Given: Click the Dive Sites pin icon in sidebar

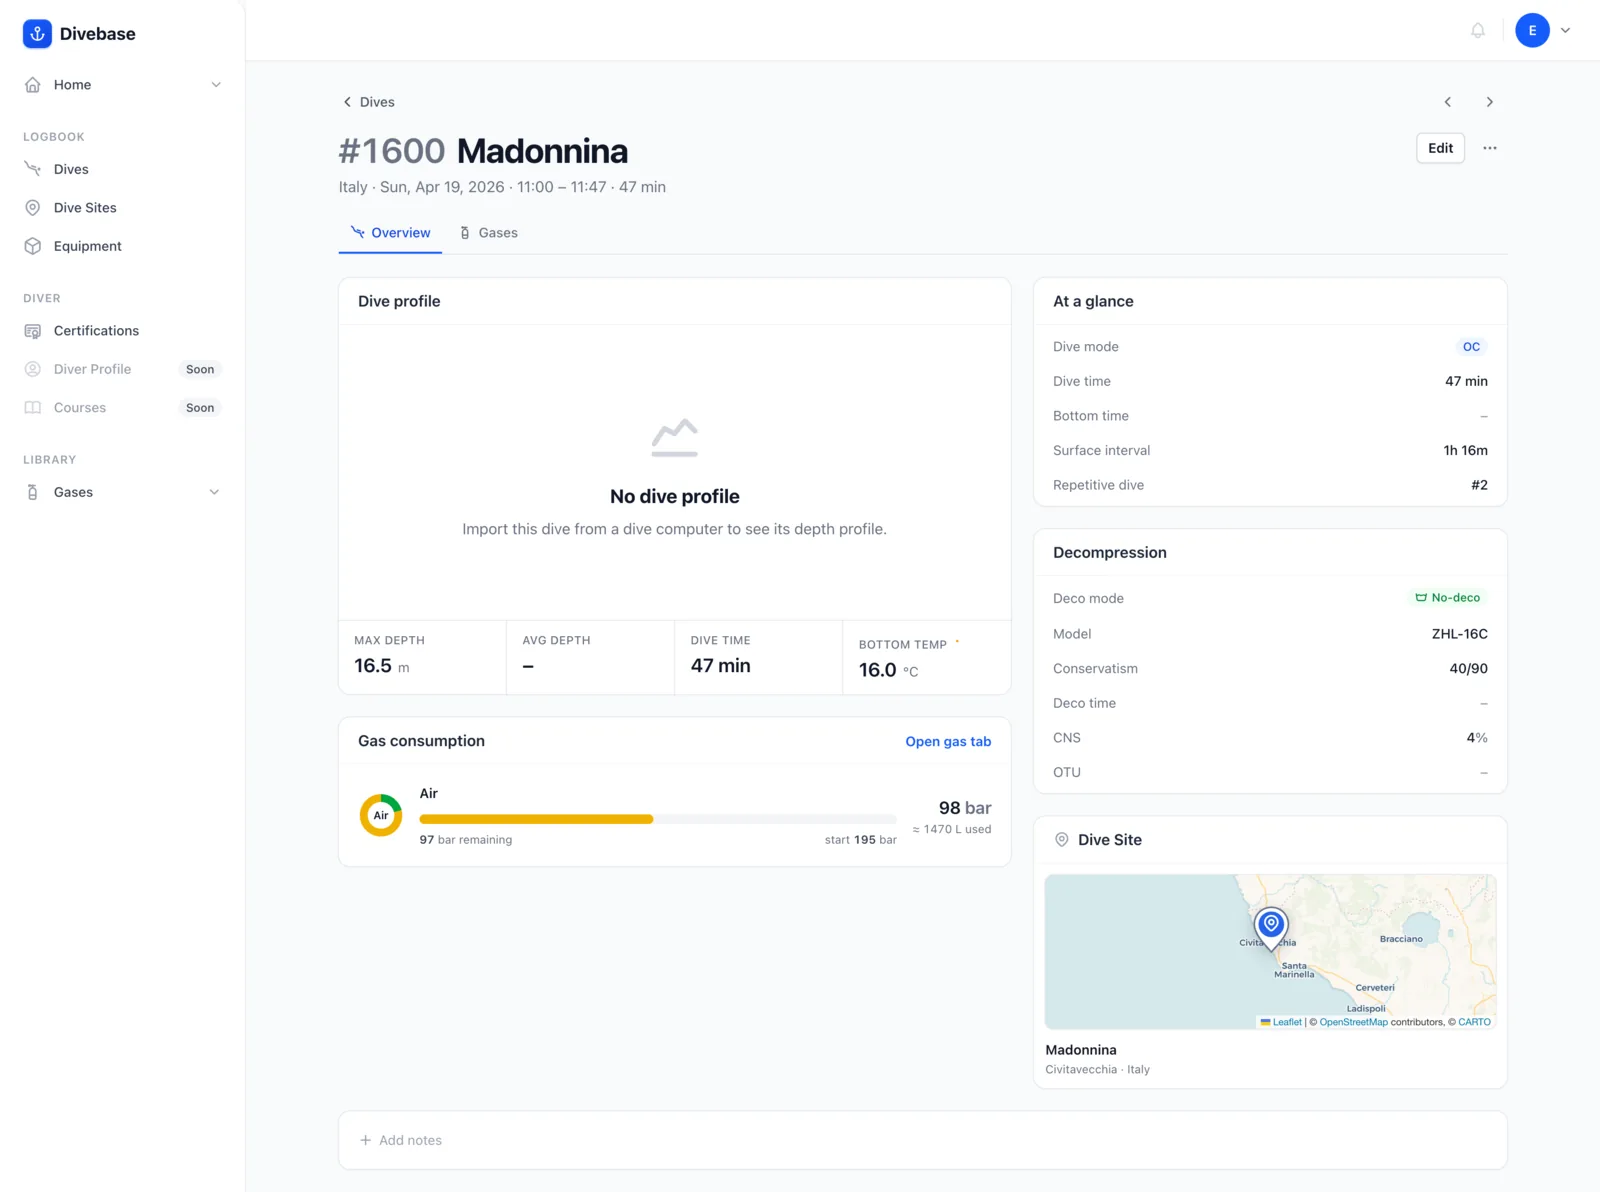Looking at the screenshot, I should point(33,208).
